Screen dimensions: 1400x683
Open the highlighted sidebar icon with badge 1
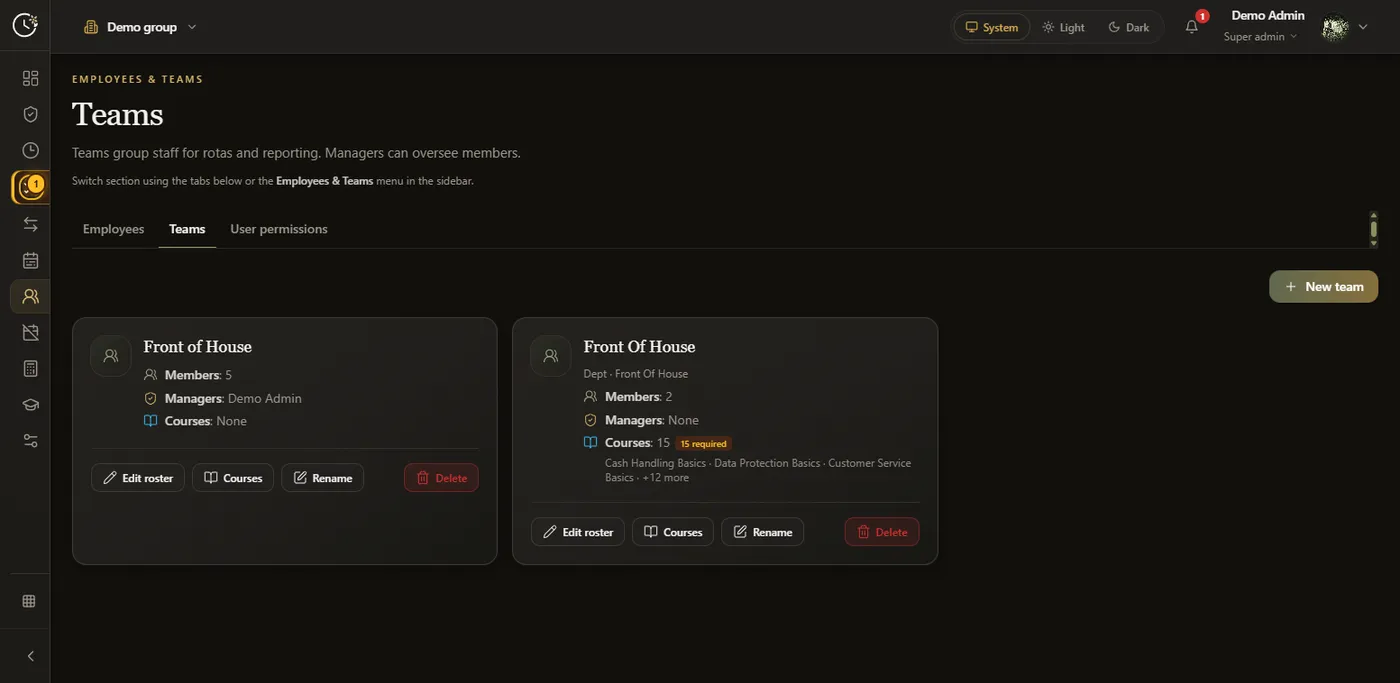(30, 187)
